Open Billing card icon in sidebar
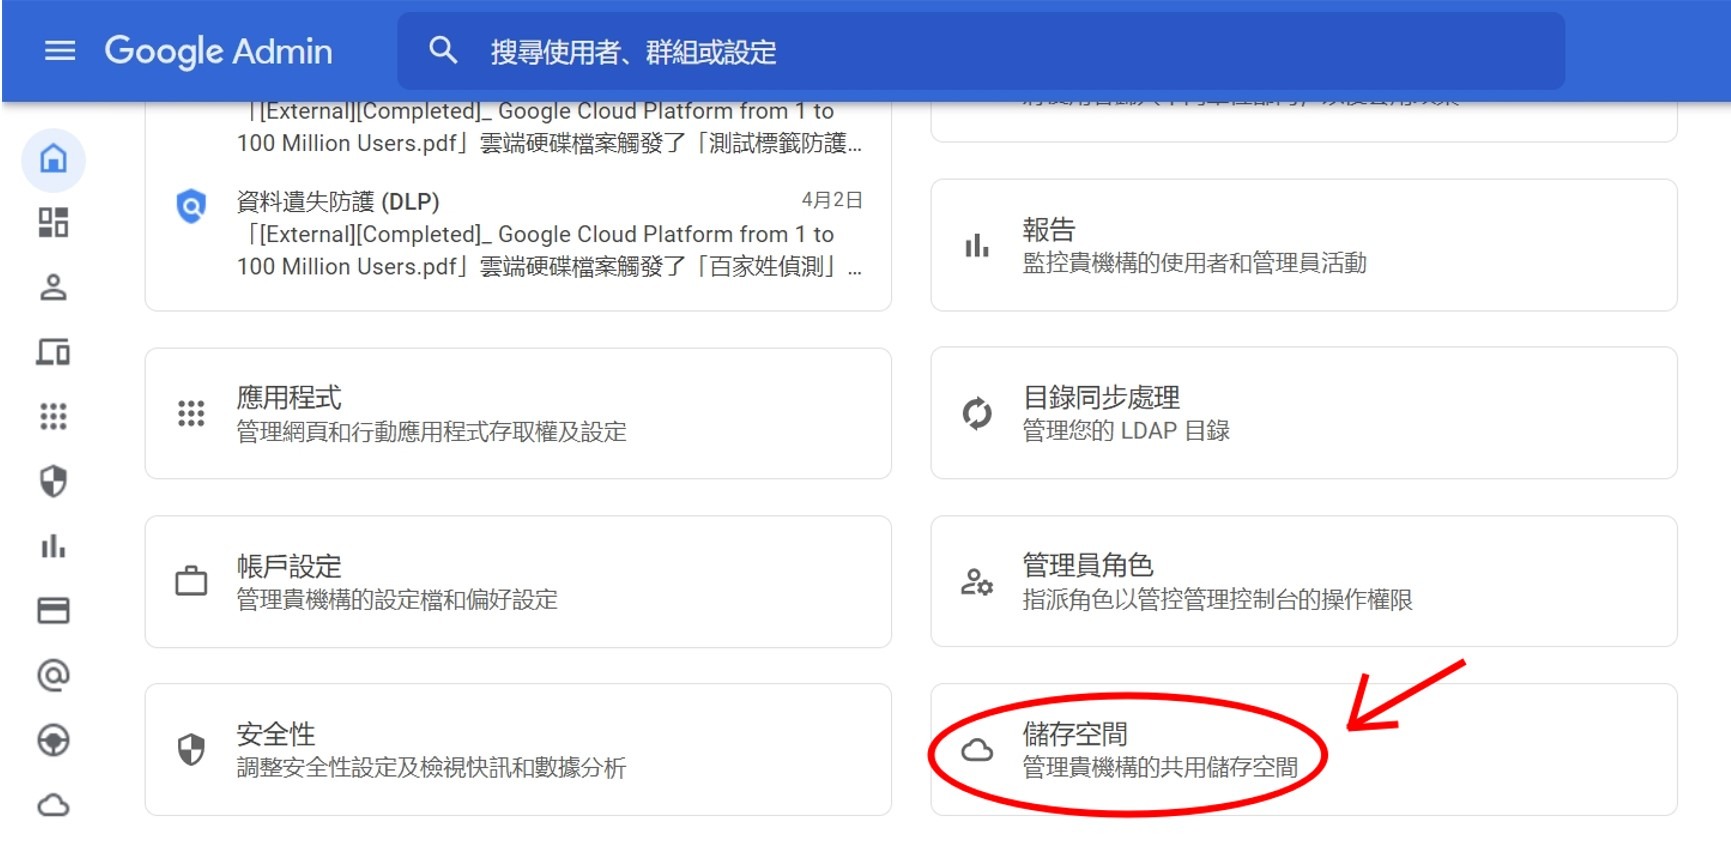The height and width of the screenshot is (850, 1731). point(53,610)
